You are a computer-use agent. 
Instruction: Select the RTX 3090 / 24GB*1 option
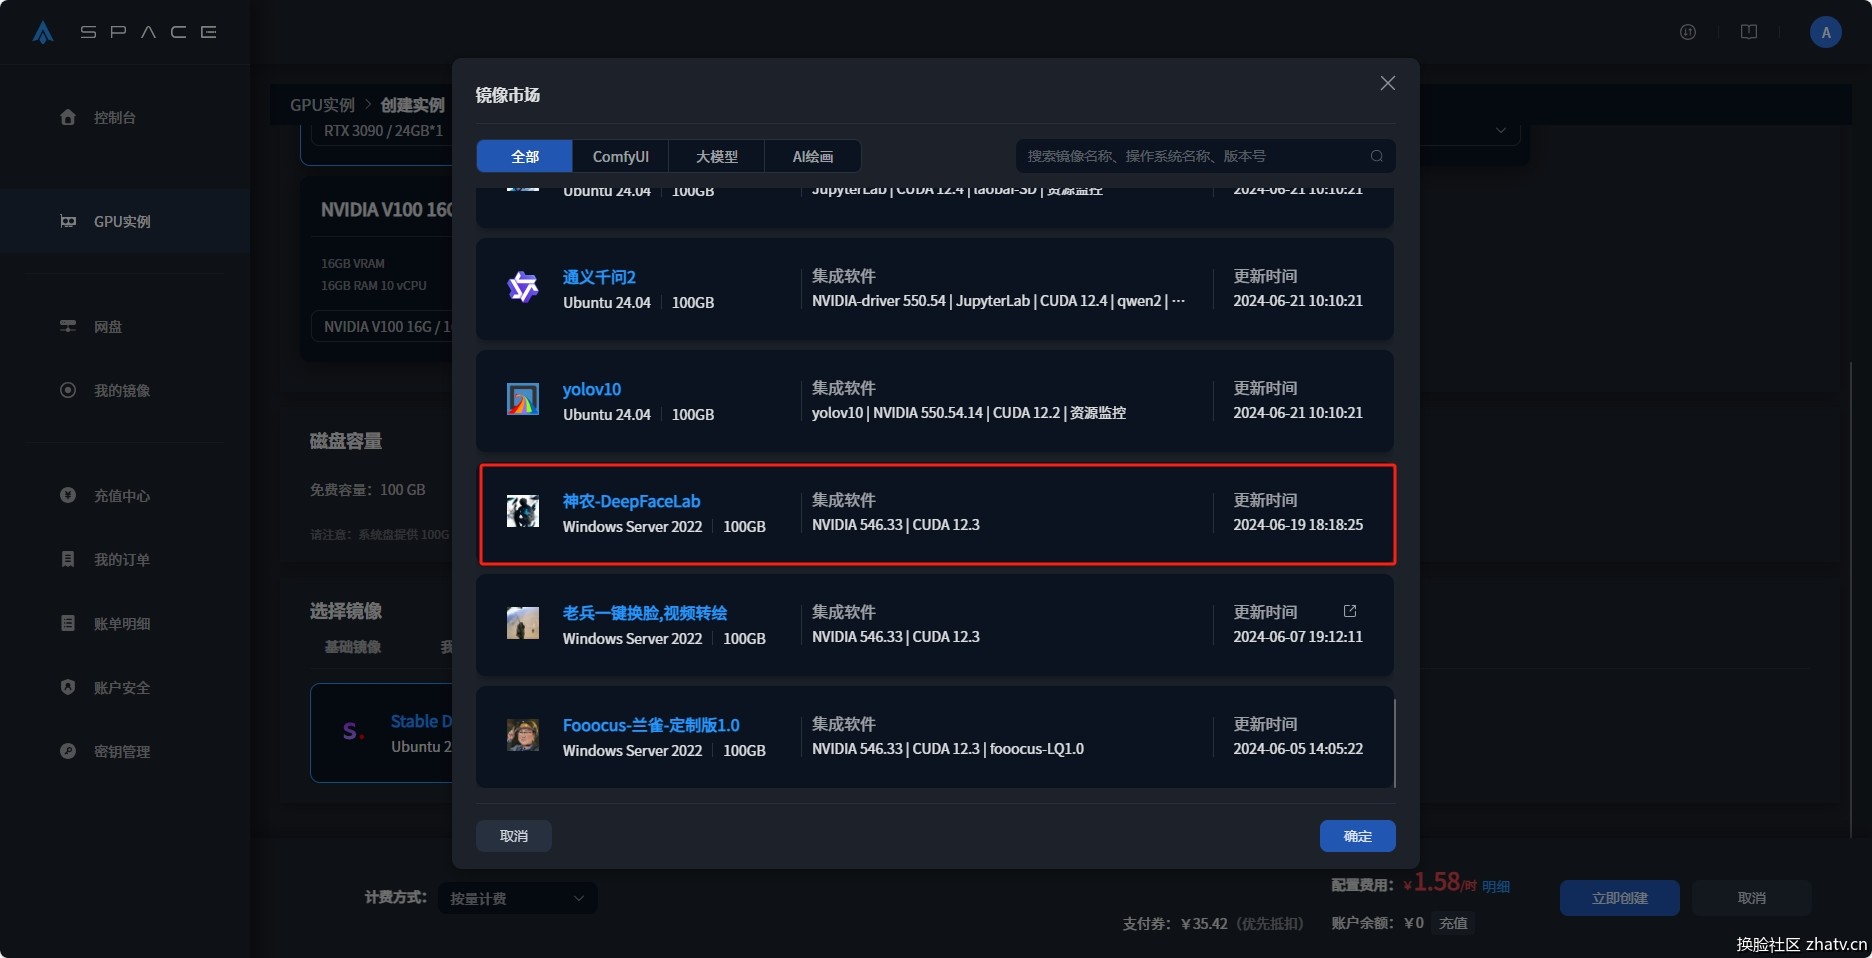pyautogui.click(x=383, y=131)
